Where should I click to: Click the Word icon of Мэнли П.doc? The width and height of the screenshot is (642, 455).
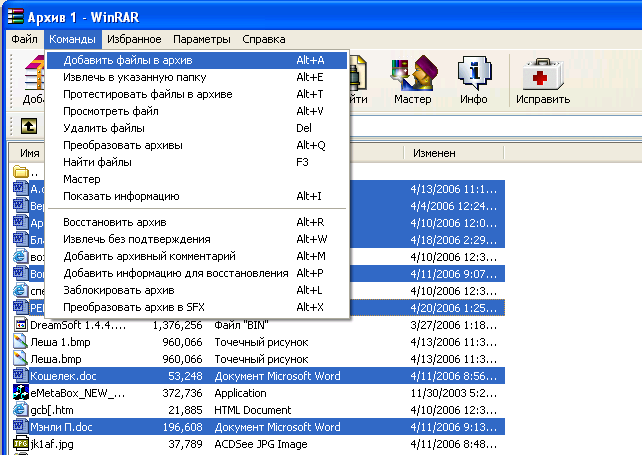[x=20, y=427]
